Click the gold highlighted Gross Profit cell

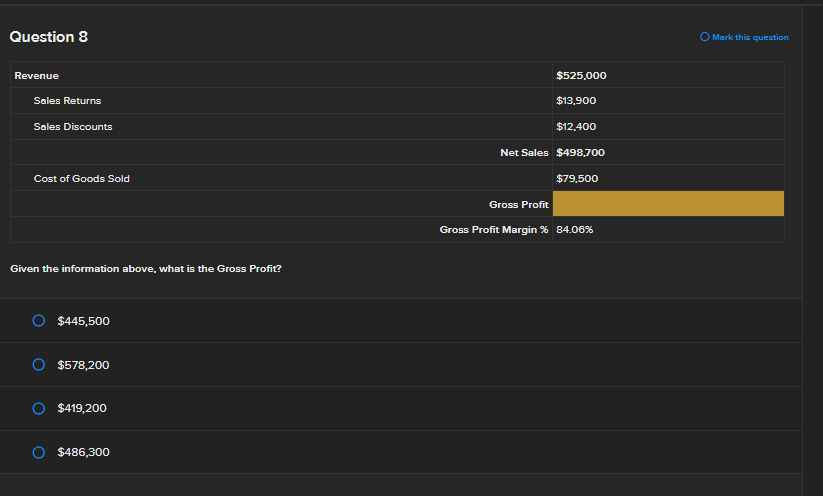click(x=668, y=204)
